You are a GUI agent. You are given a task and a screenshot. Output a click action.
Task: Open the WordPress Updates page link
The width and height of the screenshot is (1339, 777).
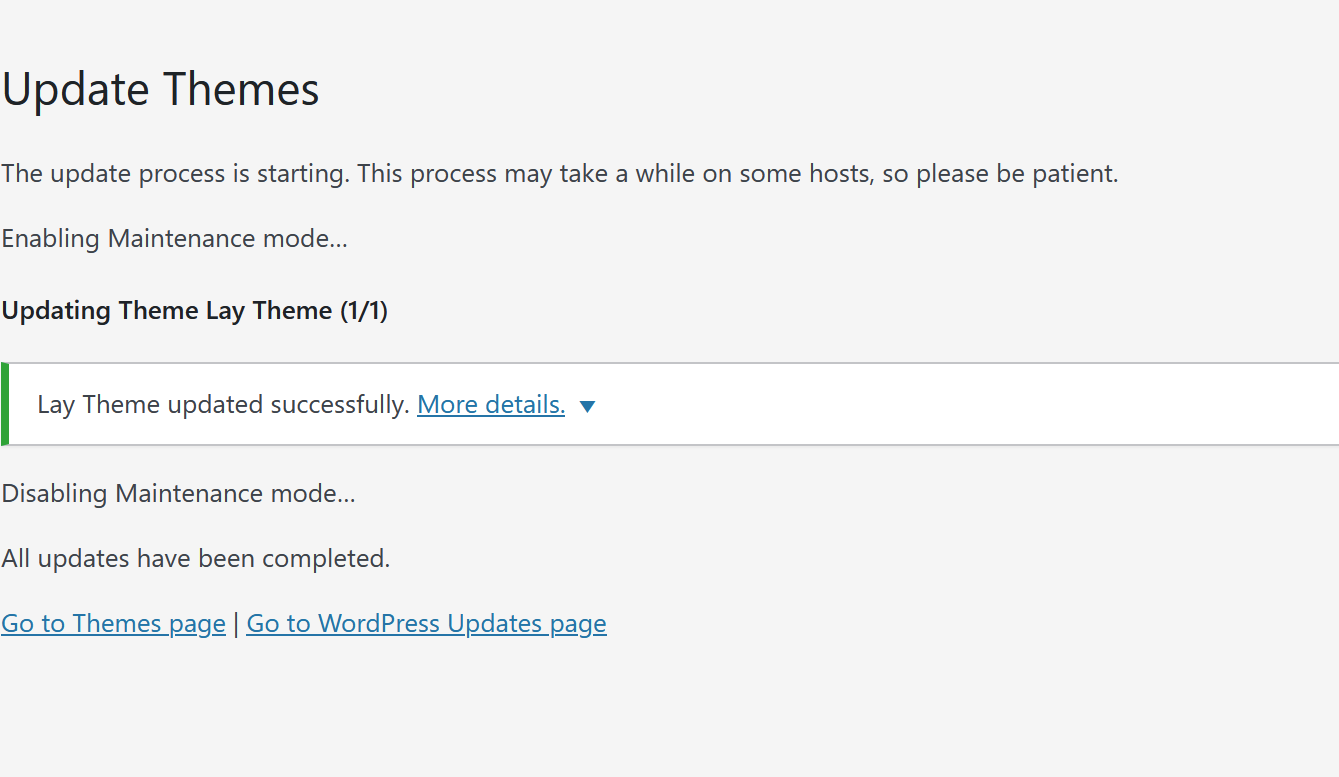pyautogui.click(x=426, y=624)
